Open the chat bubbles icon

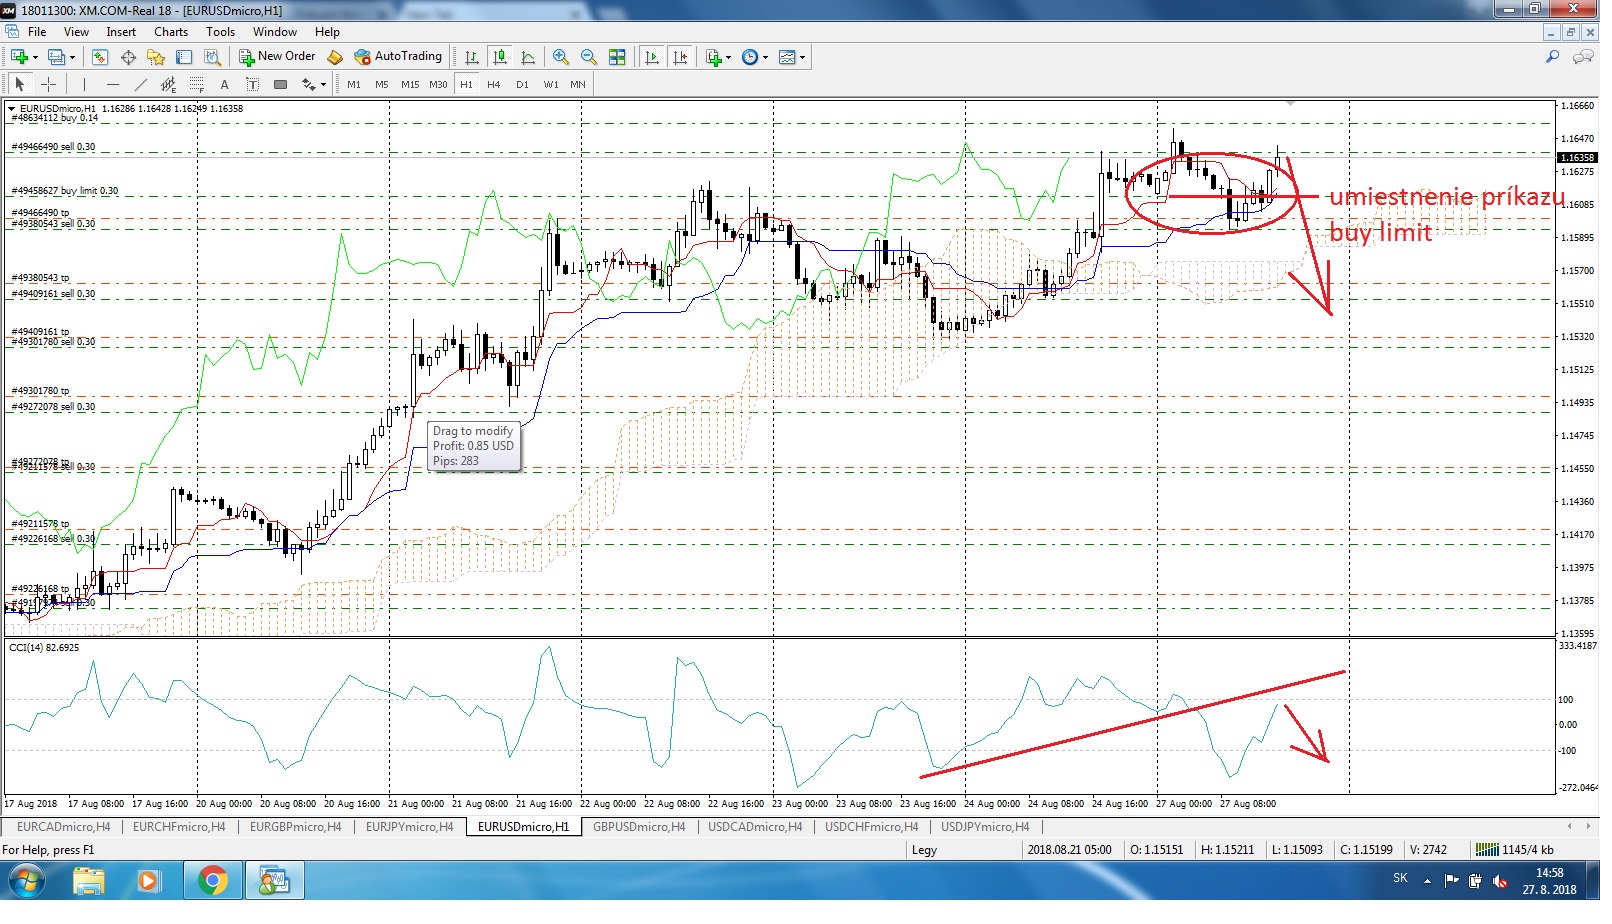click(1583, 57)
